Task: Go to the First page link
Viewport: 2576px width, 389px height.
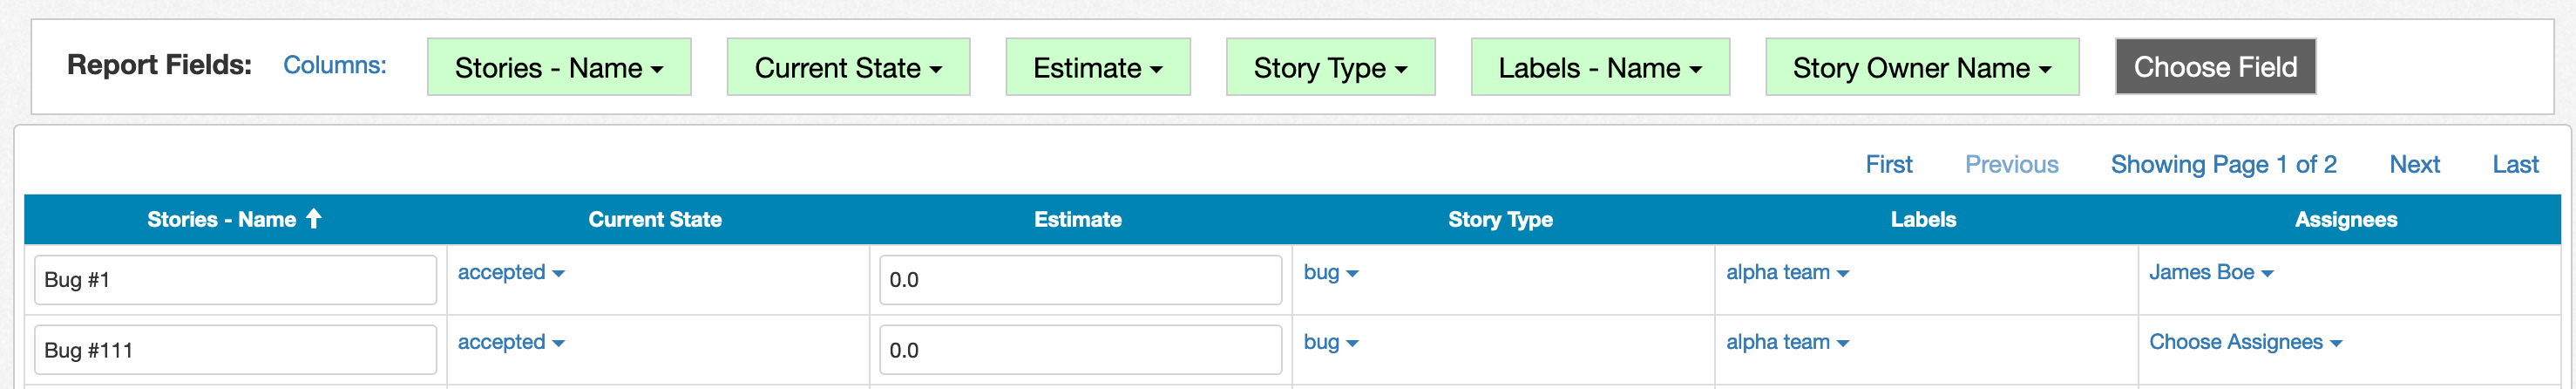Action: coord(1888,165)
